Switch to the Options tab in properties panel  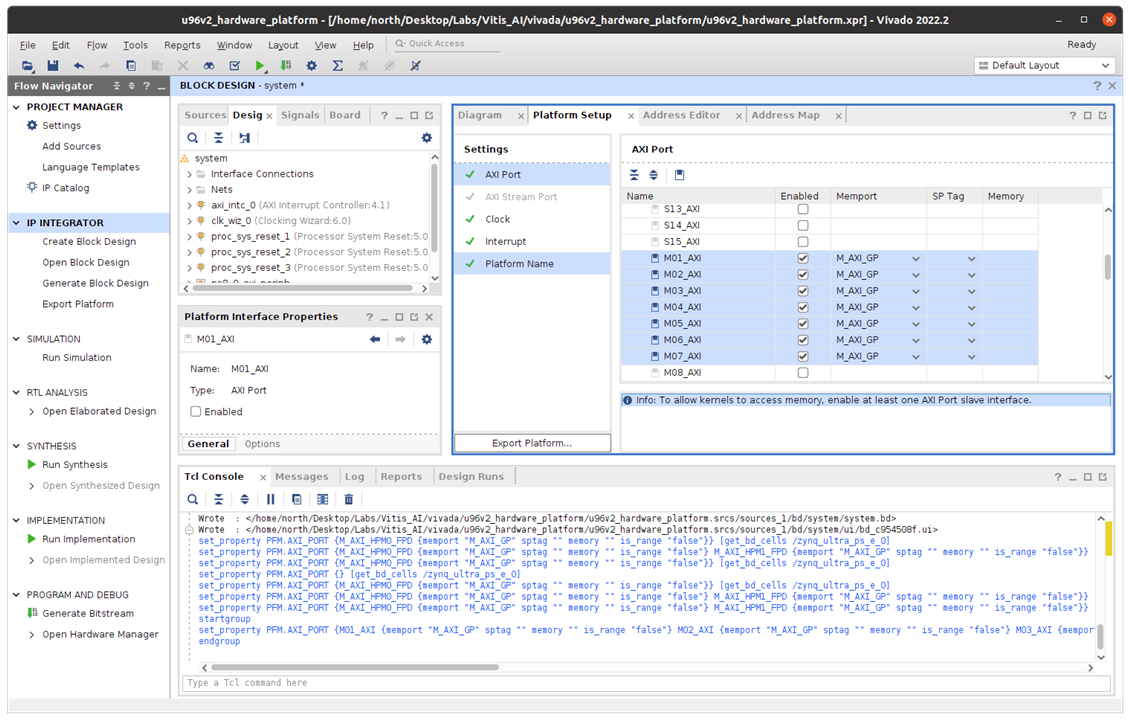(262, 444)
